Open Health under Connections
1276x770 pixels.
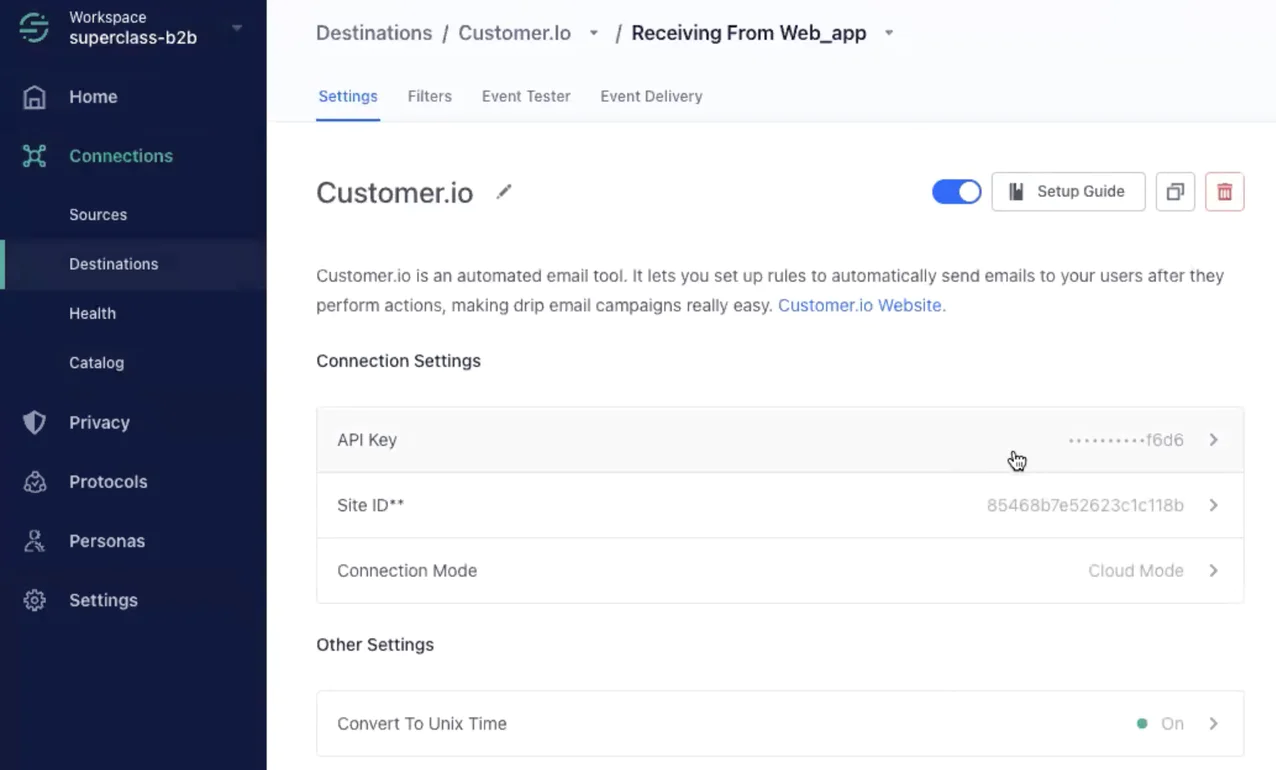click(92, 313)
